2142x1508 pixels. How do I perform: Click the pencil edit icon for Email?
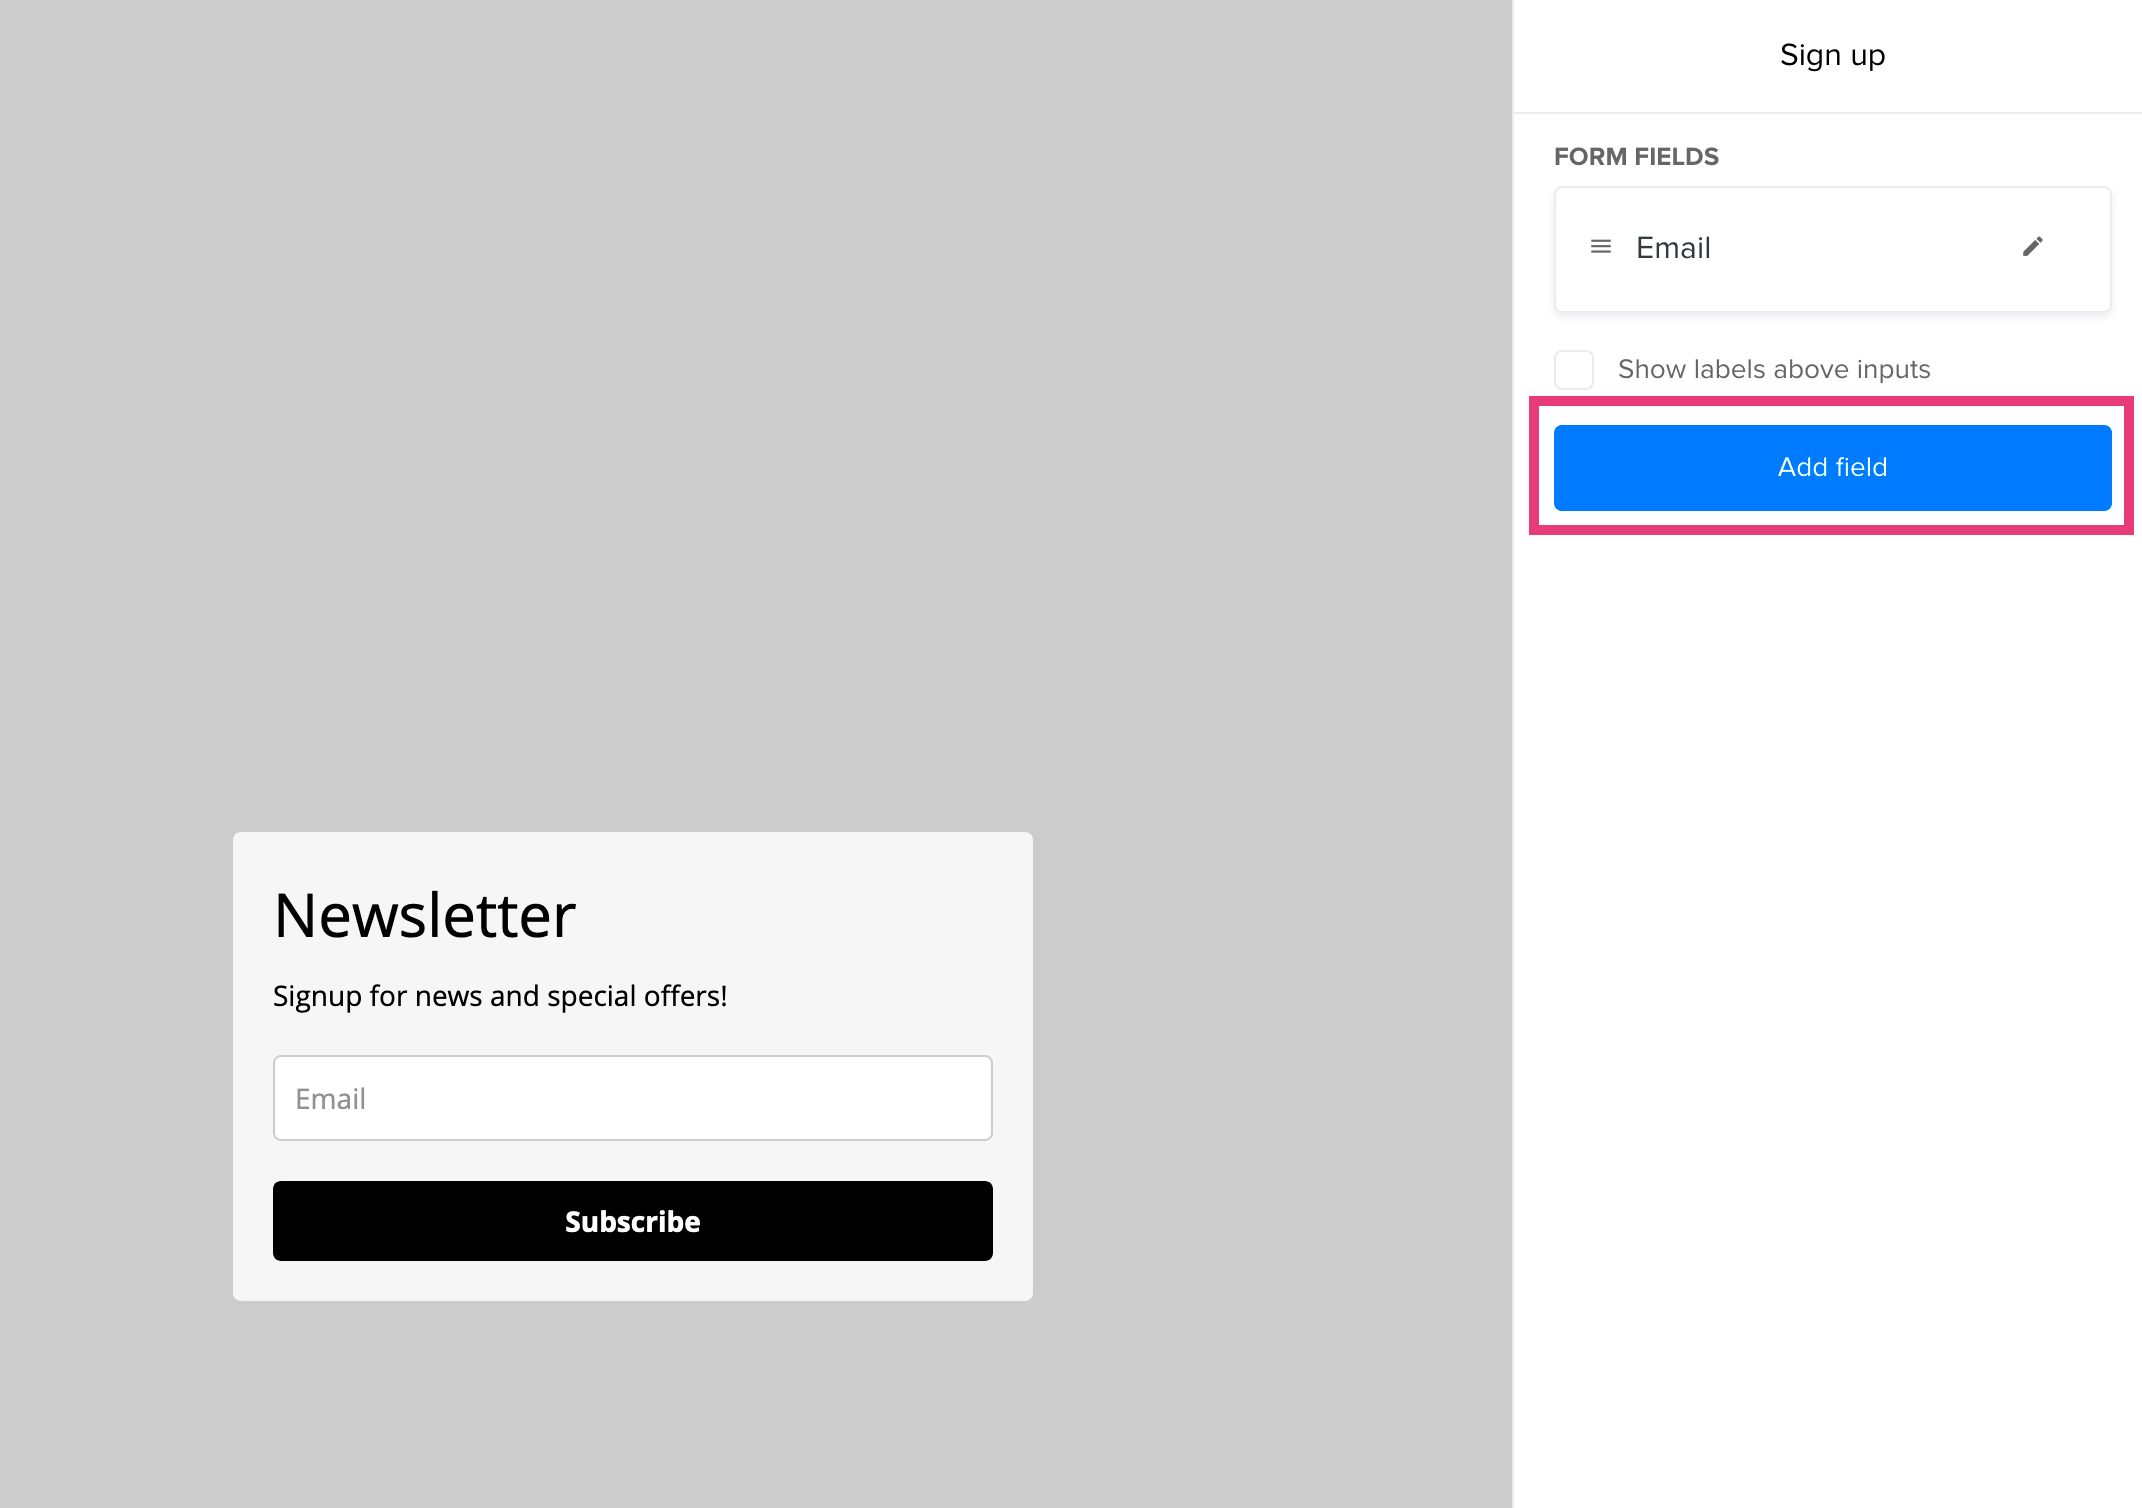[2032, 247]
